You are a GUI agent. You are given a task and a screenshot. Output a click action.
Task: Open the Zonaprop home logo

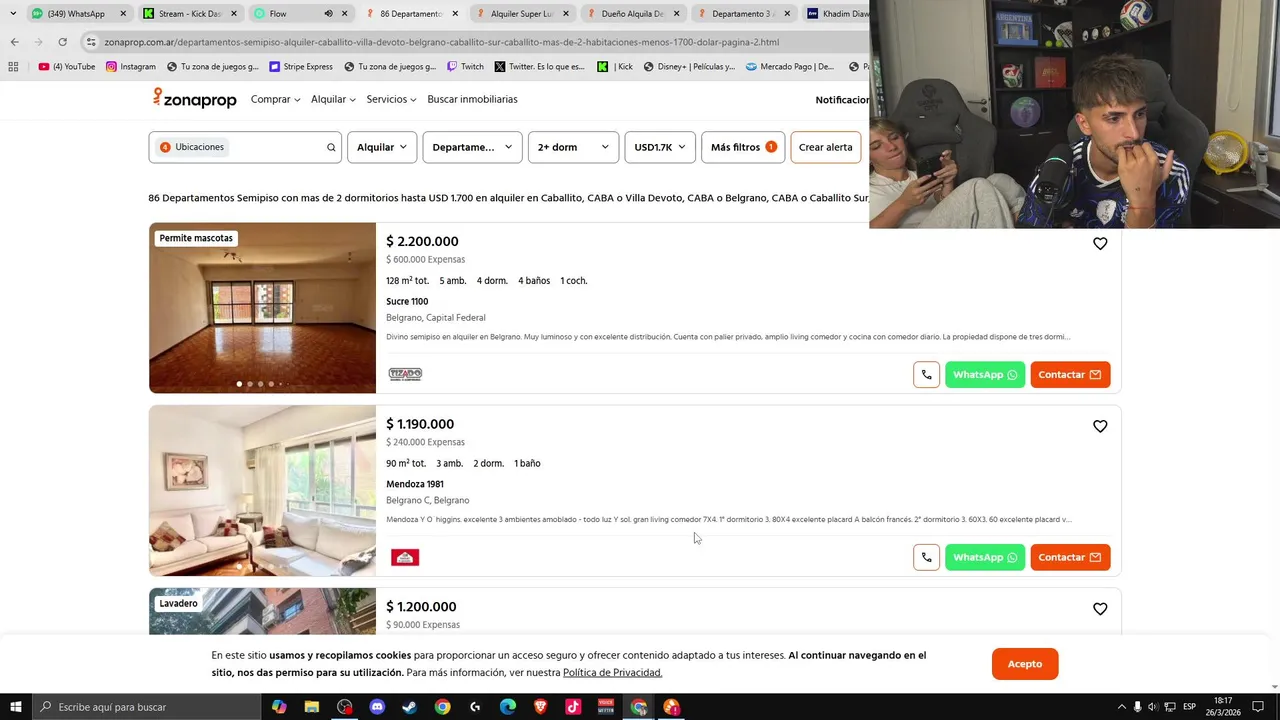pyautogui.click(x=195, y=98)
